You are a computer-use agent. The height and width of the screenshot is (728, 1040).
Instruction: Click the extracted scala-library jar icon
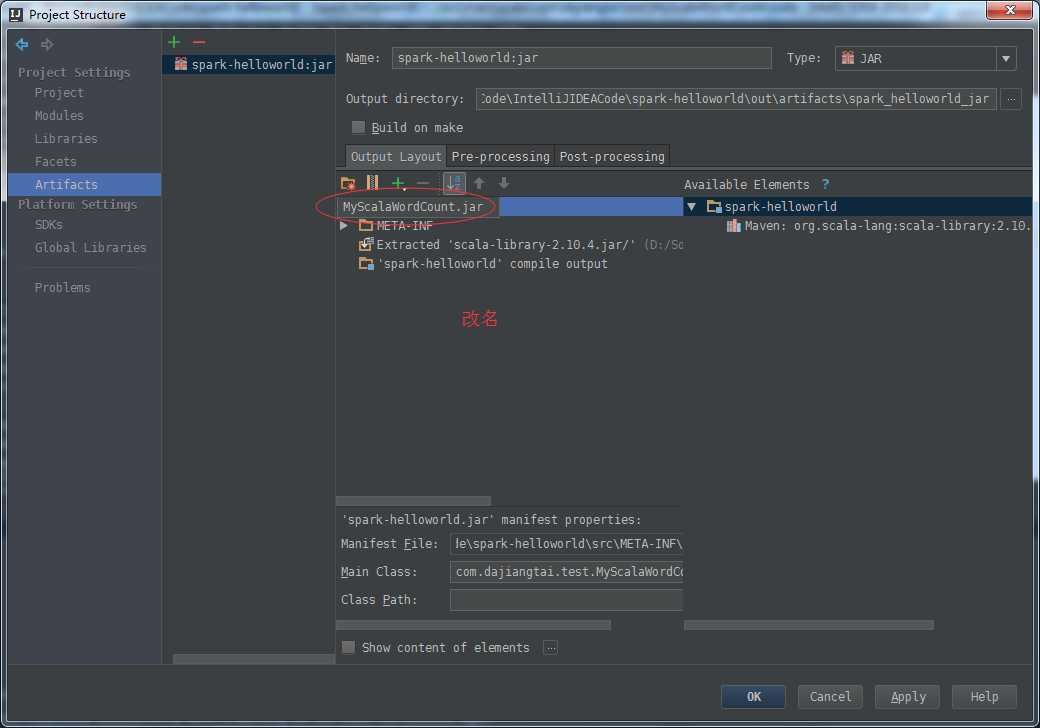[x=365, y=245]
